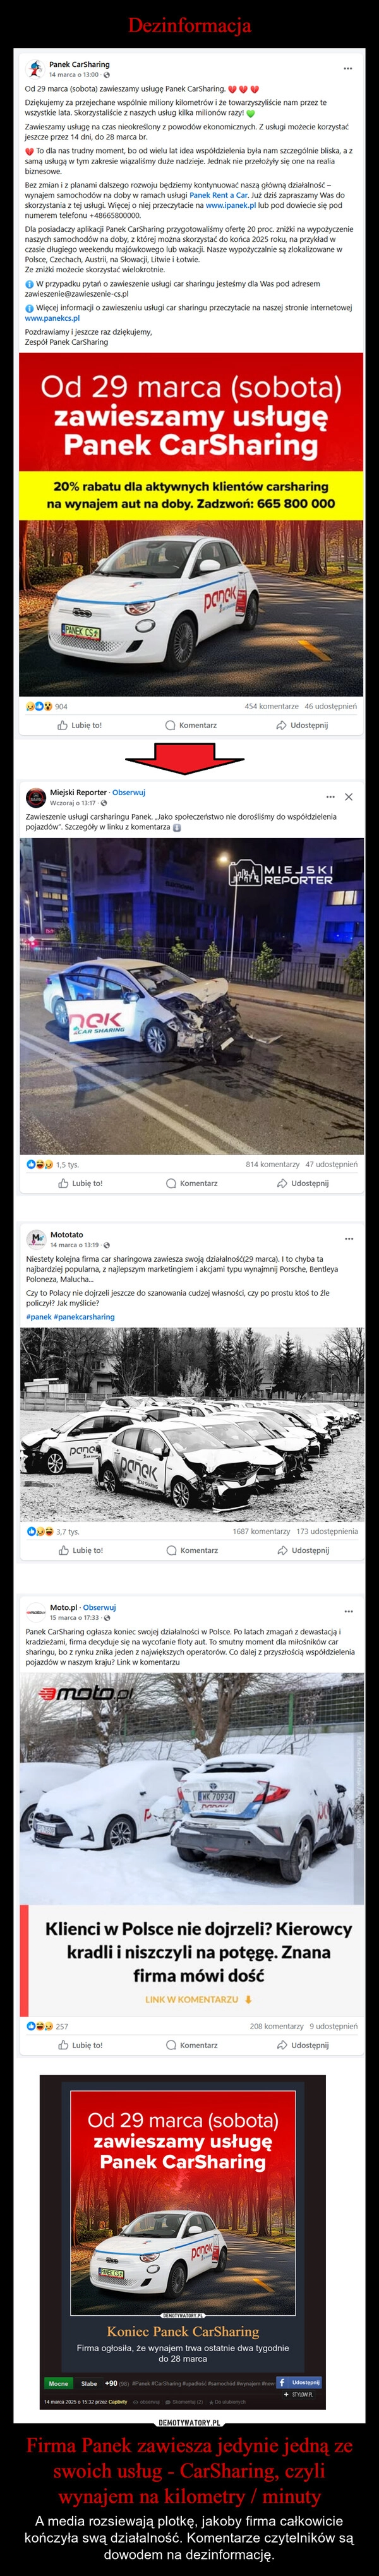Image resolution: width=379 pixels, height=2576 pixels.
Task: Open the www.panekcs.pl link
Action: pos(52,318)
